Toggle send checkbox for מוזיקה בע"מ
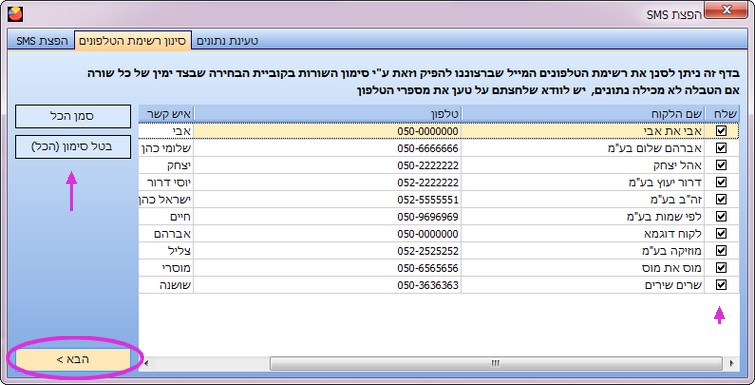The width and height of the screenshot is (755, 385). [x=721, y=251]
